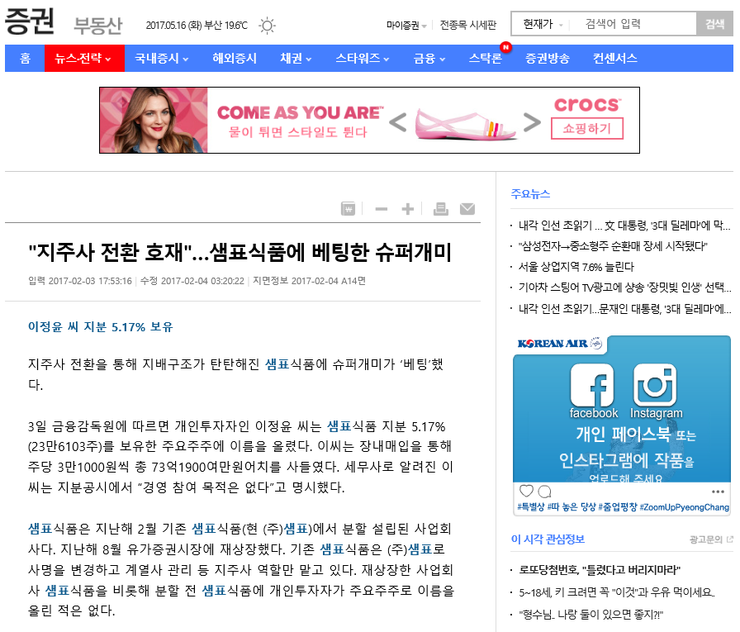Open news '기아차 스팅어 TV광고에 샹송'

point(624,287)
